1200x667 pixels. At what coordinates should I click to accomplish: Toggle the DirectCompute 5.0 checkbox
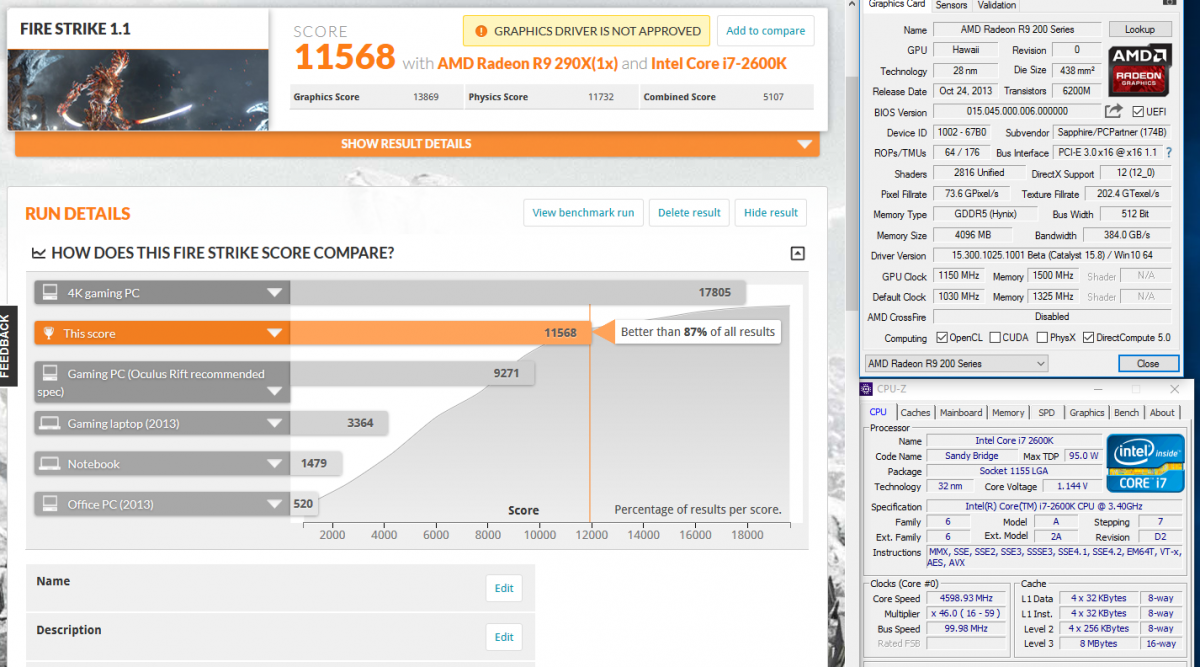click(1088, 338)
